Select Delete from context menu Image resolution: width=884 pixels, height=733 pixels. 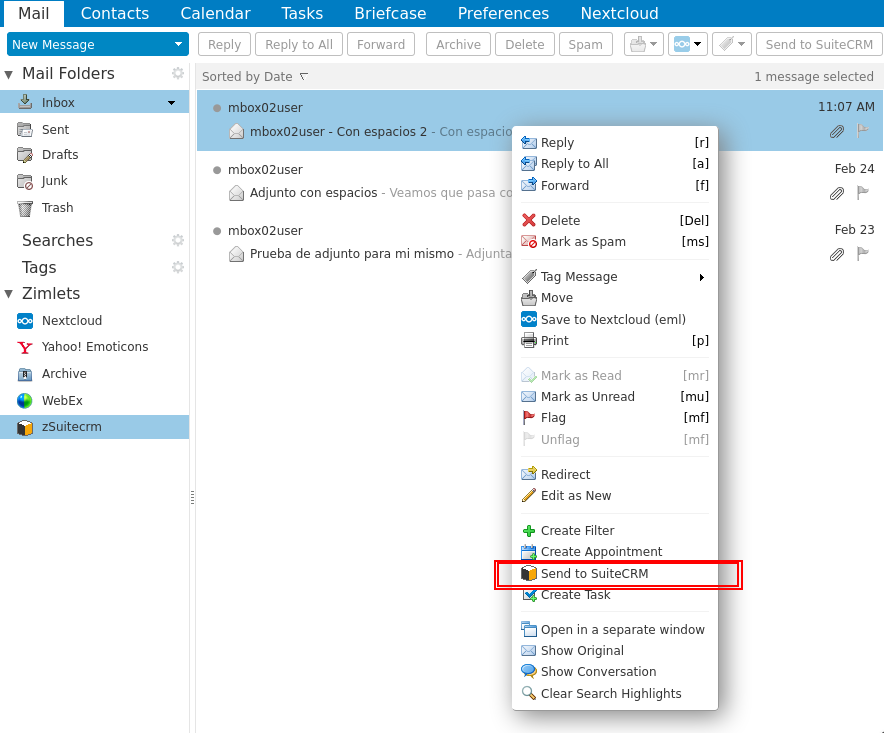click(x=615, y=220)
